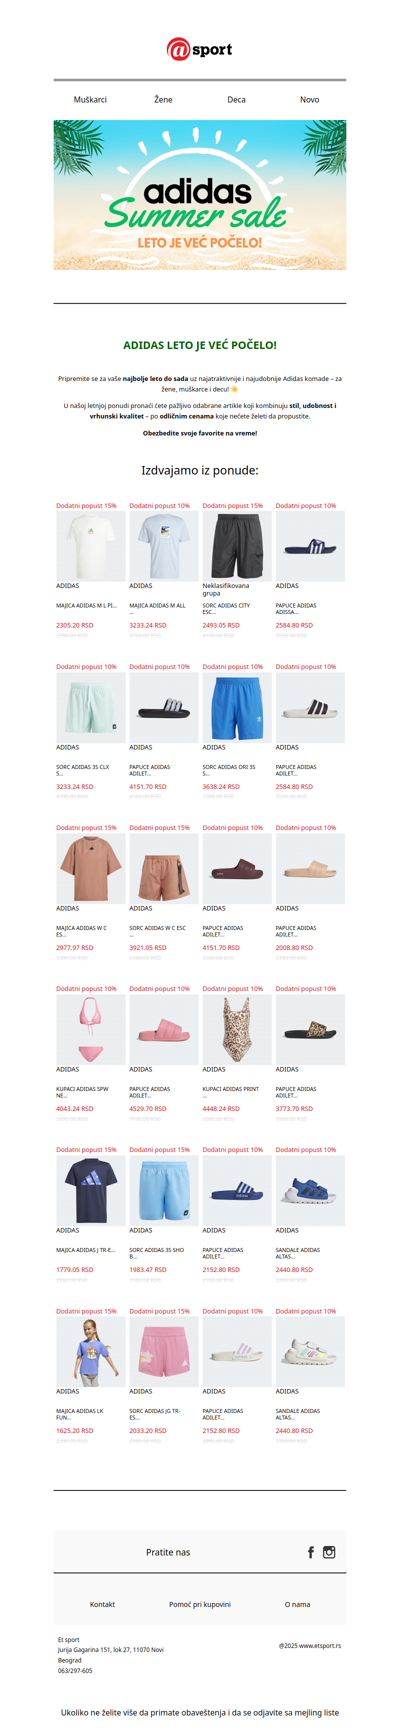The height and width of the screenshot is (1733, 400).
Task: Select the MAJICA ADIDAS J TR-E product title
Action: coord(86,1250)
